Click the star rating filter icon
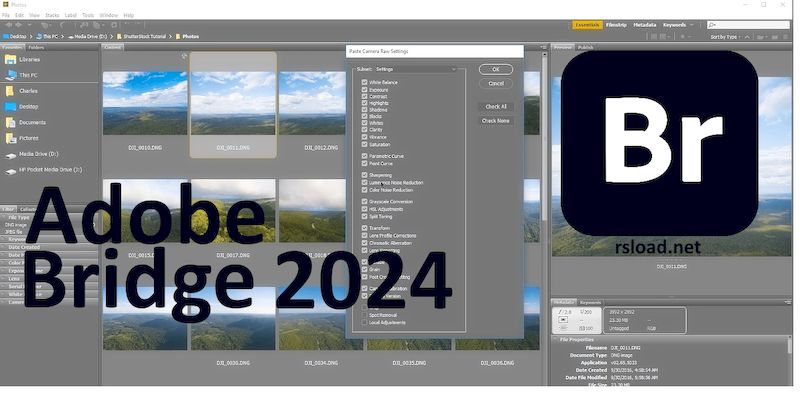 point(683,37)
